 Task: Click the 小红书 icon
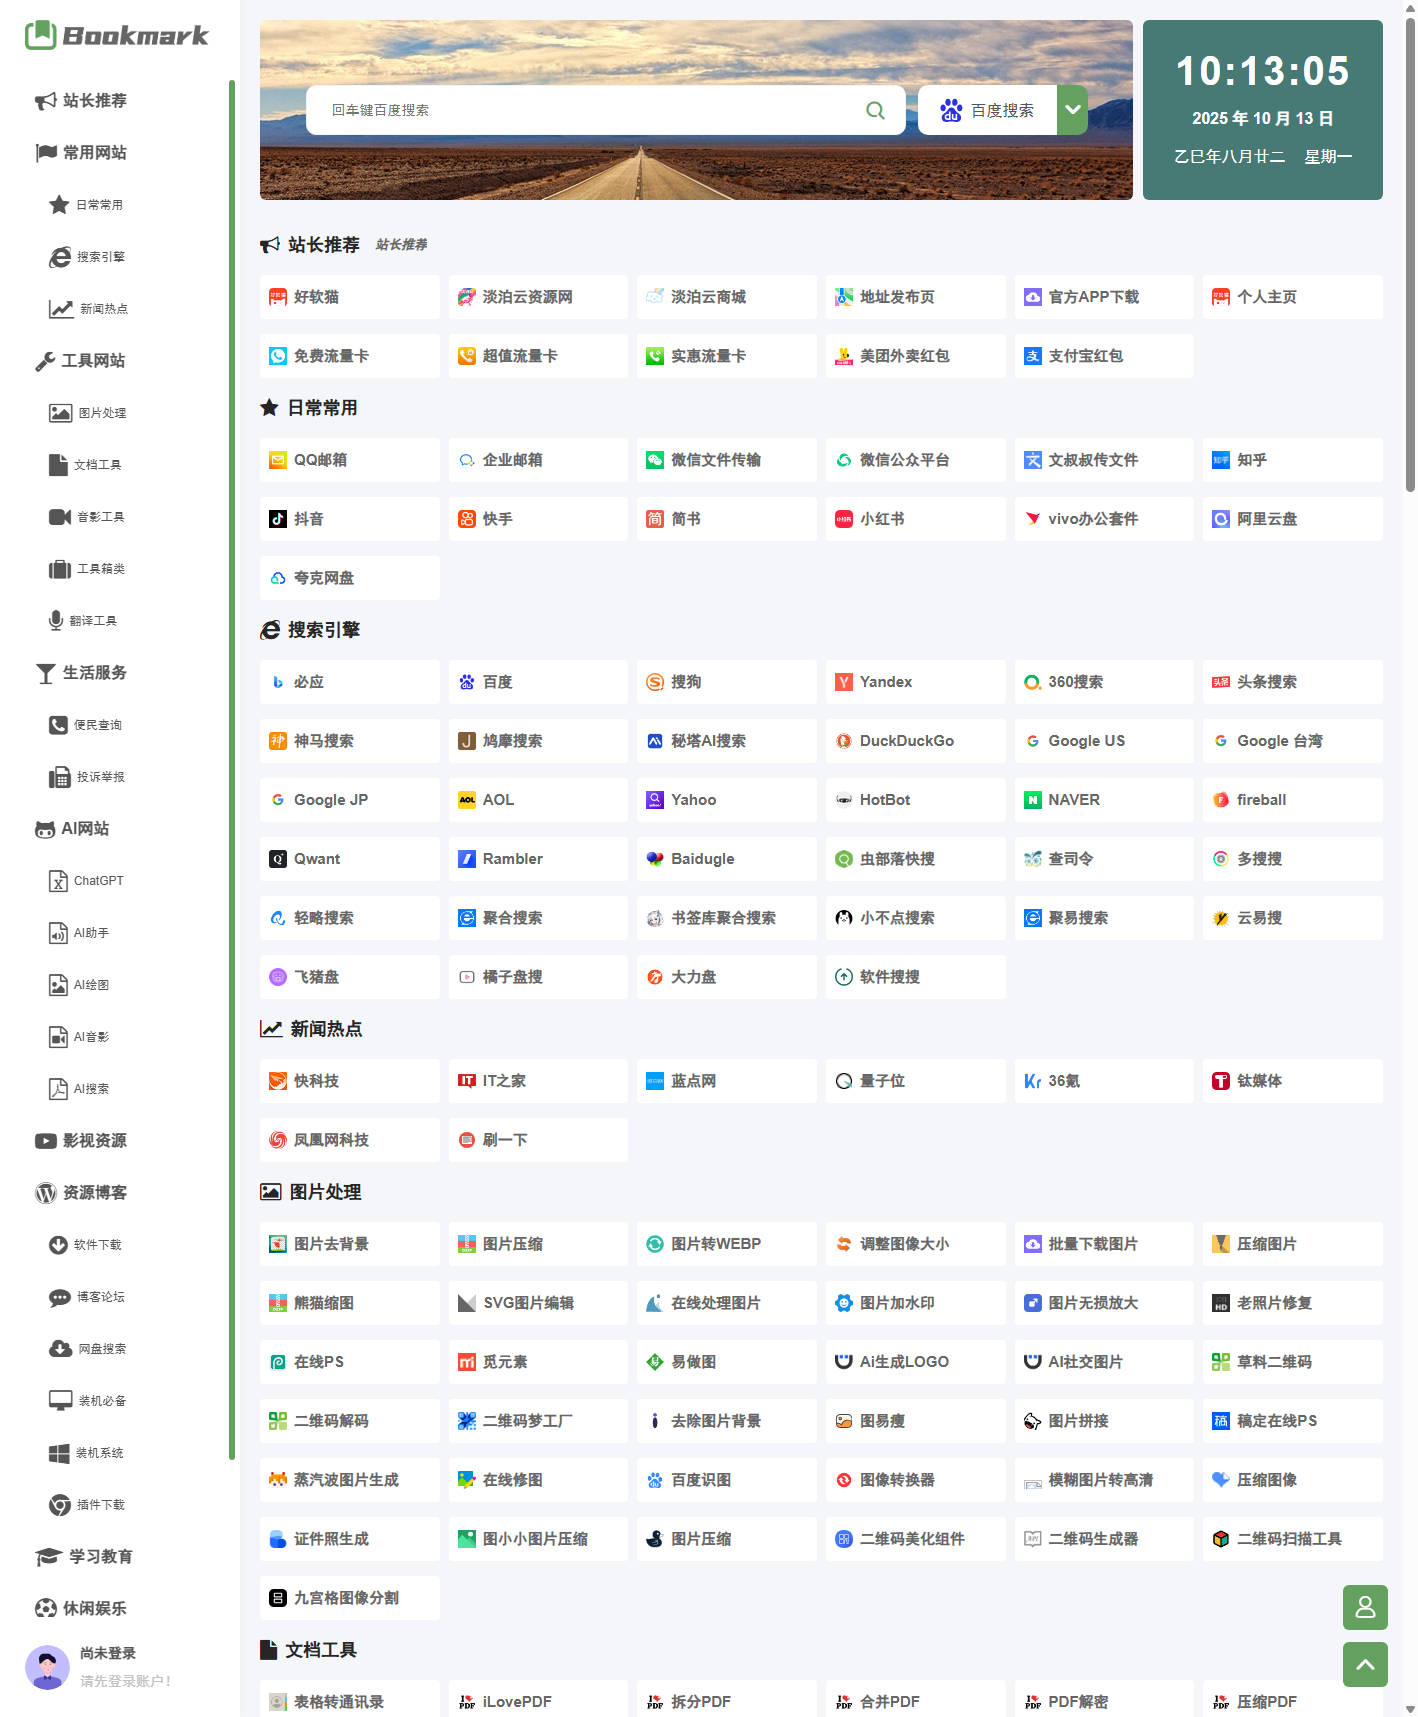click(844, 519)
